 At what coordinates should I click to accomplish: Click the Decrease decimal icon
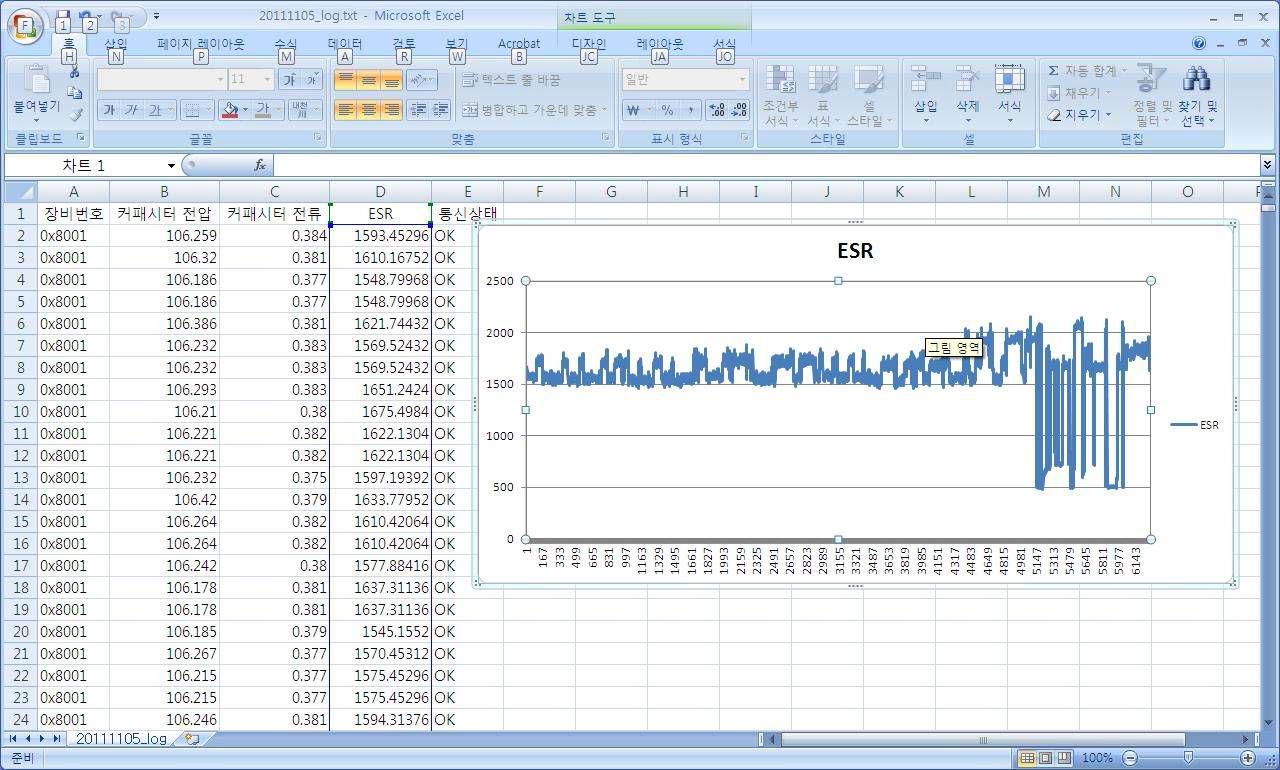point(739,110)
